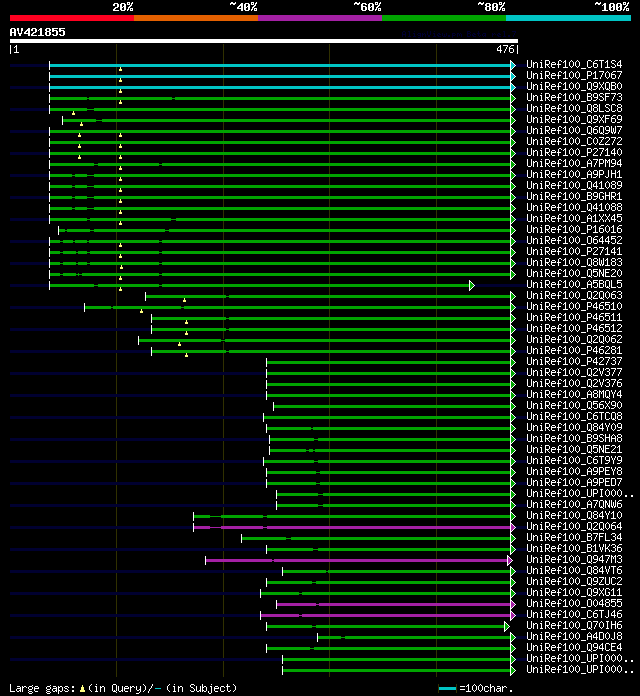Select the UniRef100_Q70IH6 label

574,626
